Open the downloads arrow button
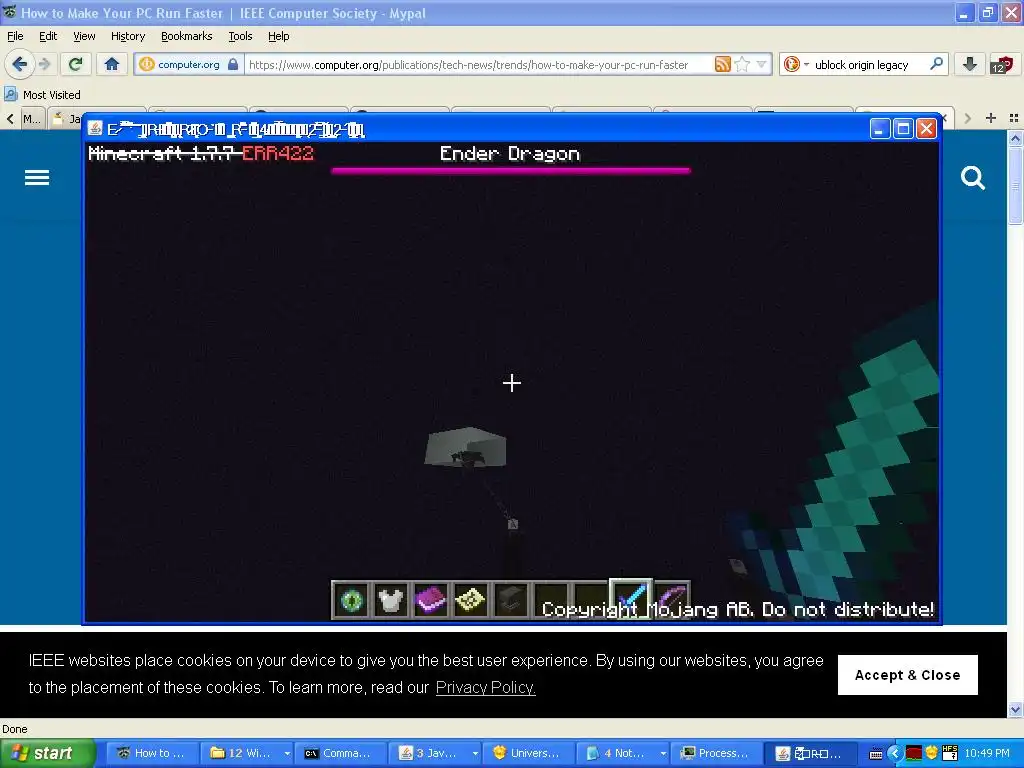Screen dimensions: 1024x768 [970, 64]
